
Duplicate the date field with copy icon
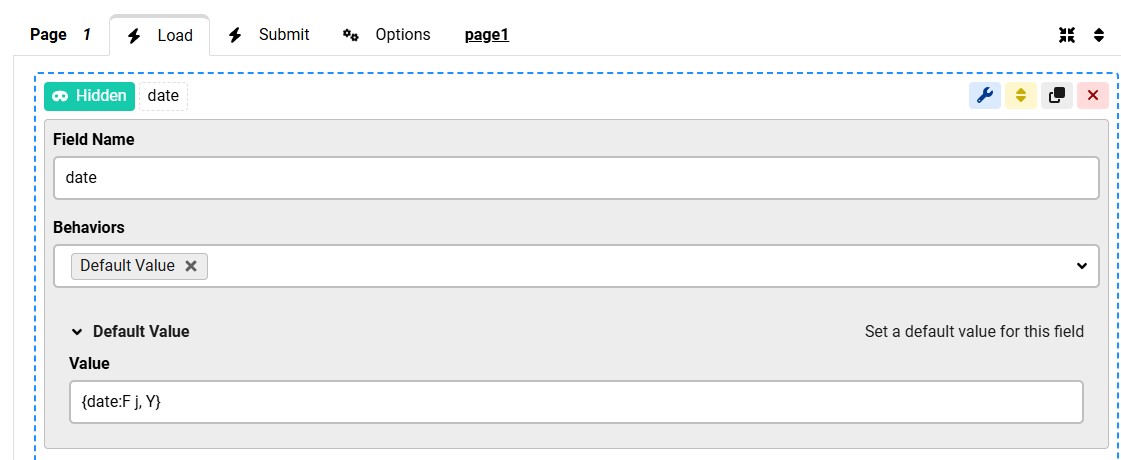(x=1056, y=95)
